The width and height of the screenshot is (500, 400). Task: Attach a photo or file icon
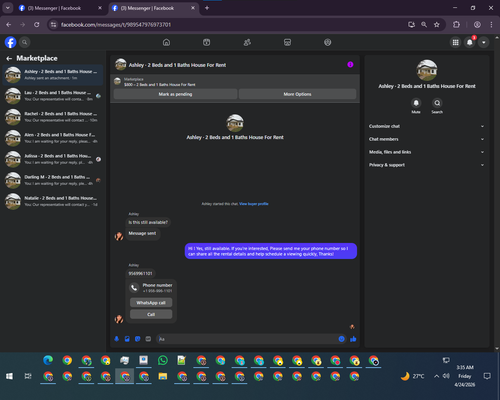click(127, 339)
